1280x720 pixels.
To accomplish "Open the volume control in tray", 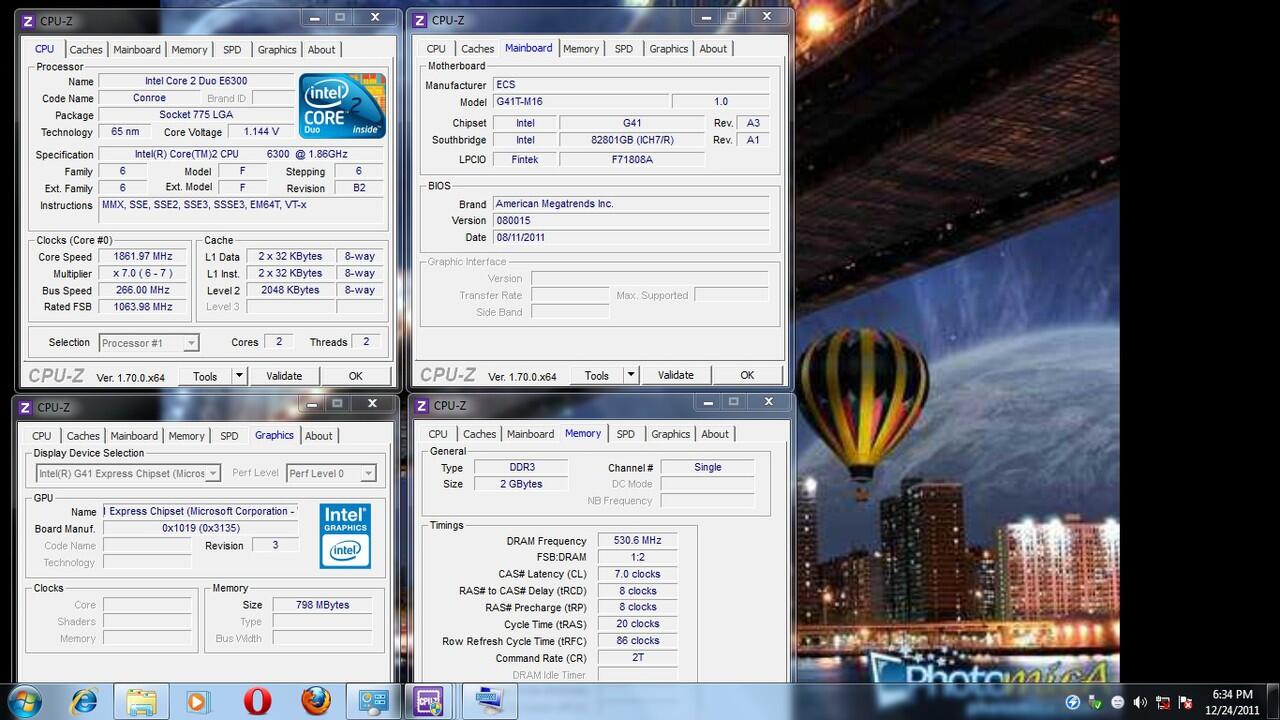I will coord(1141,702).
